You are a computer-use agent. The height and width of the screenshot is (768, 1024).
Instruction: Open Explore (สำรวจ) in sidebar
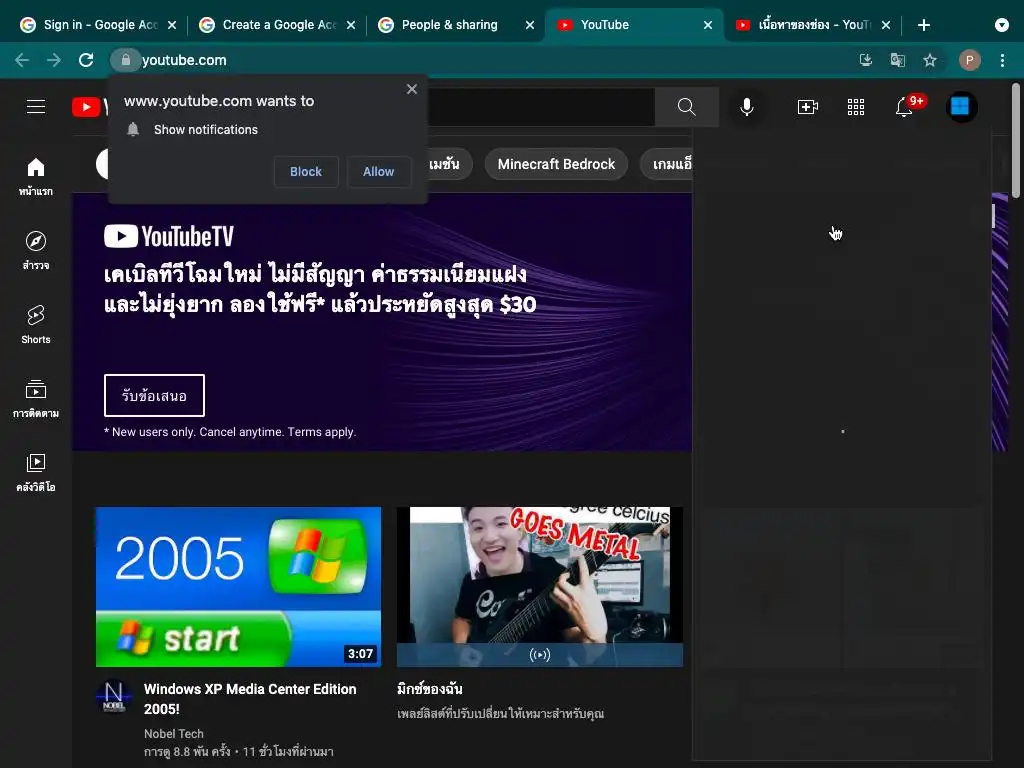(x=36, y=250)
